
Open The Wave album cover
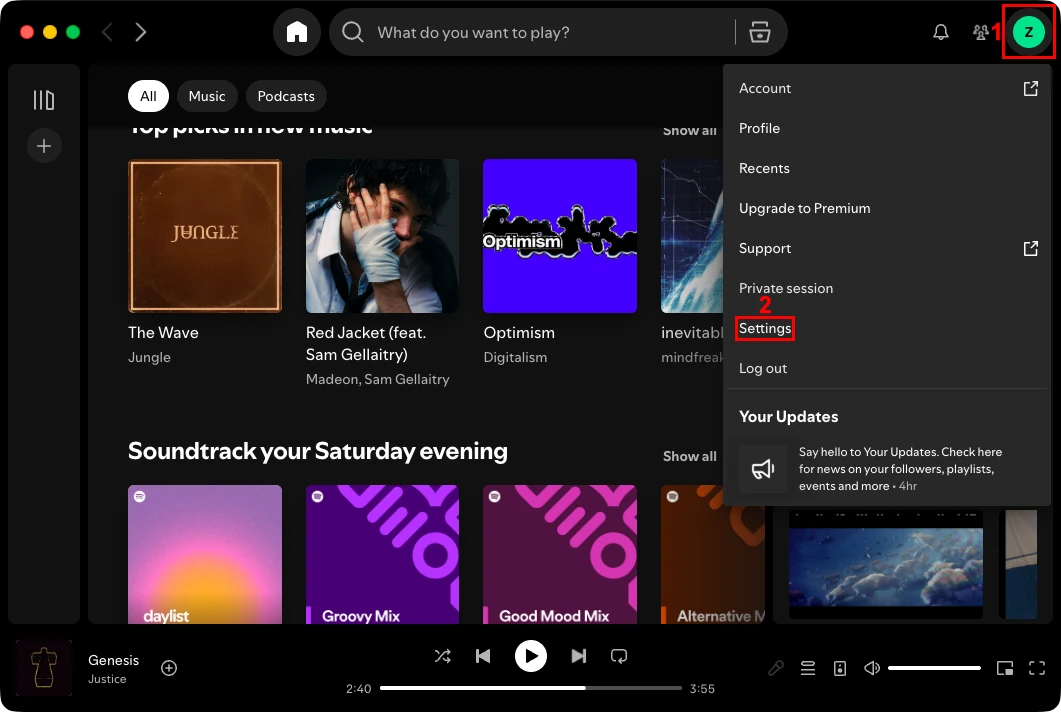pos(205,236)
